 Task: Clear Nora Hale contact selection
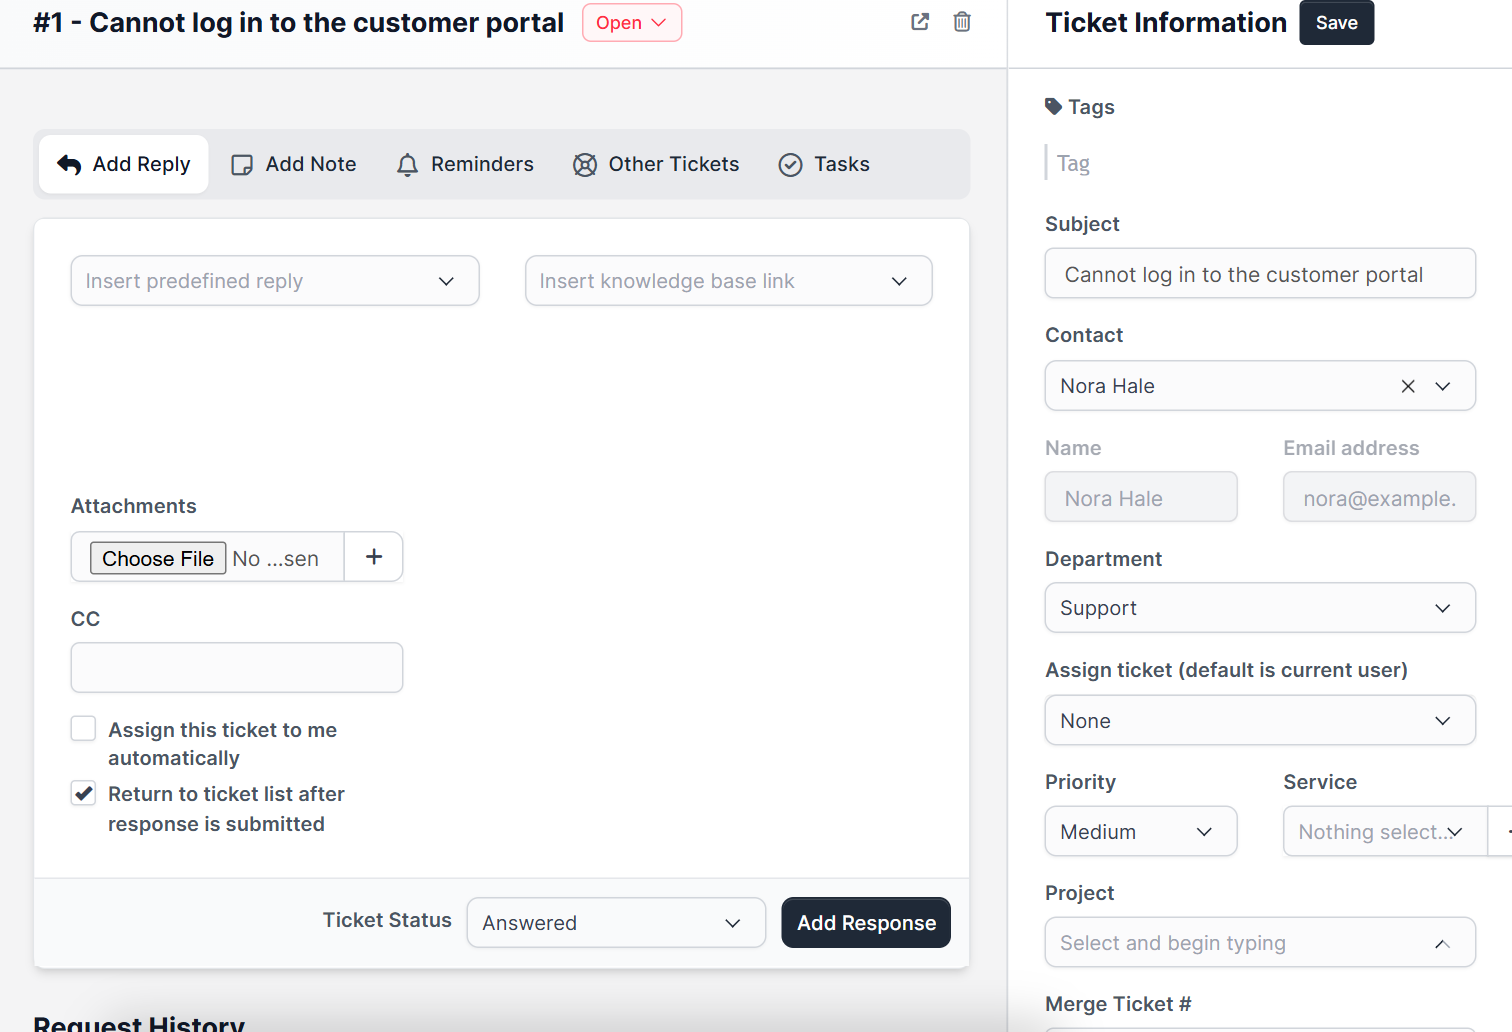1408,386
